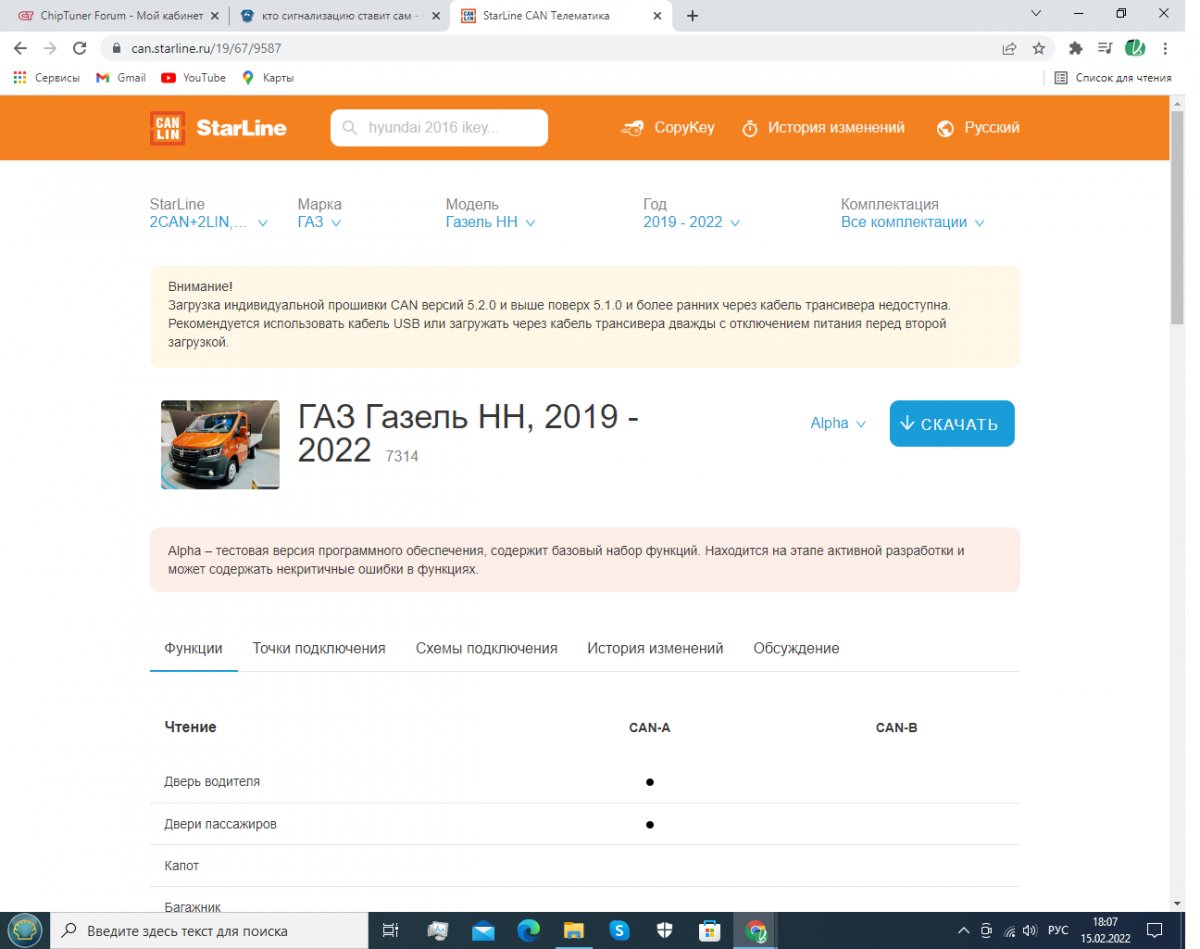Open the Gmail bookmark
Screen dimensions: 1200x949
click(120, 78)
